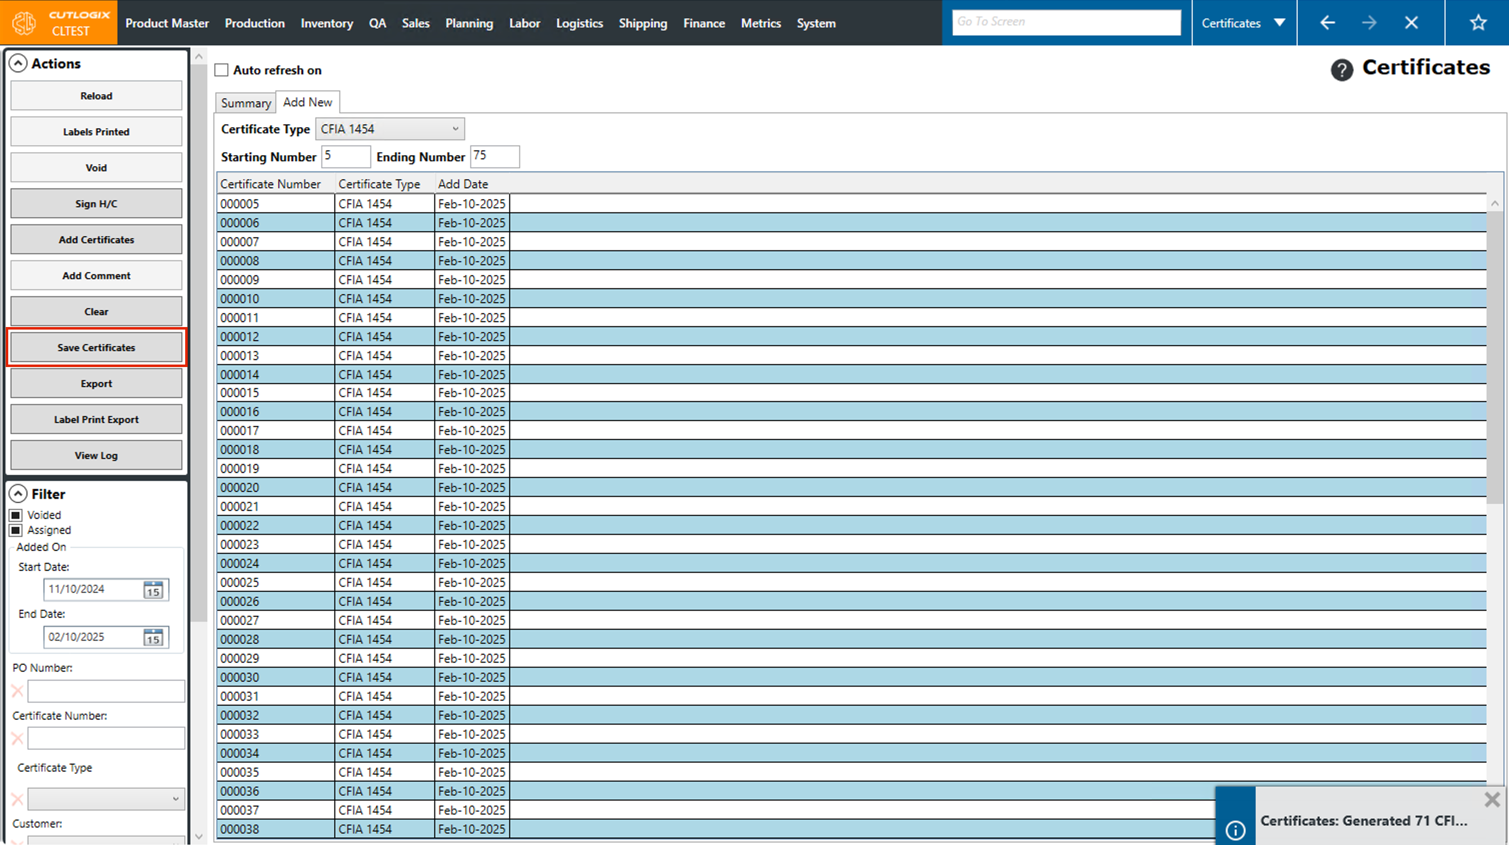Navigate back with the left arrow

pyautogui.click(x=1327, y=22)
